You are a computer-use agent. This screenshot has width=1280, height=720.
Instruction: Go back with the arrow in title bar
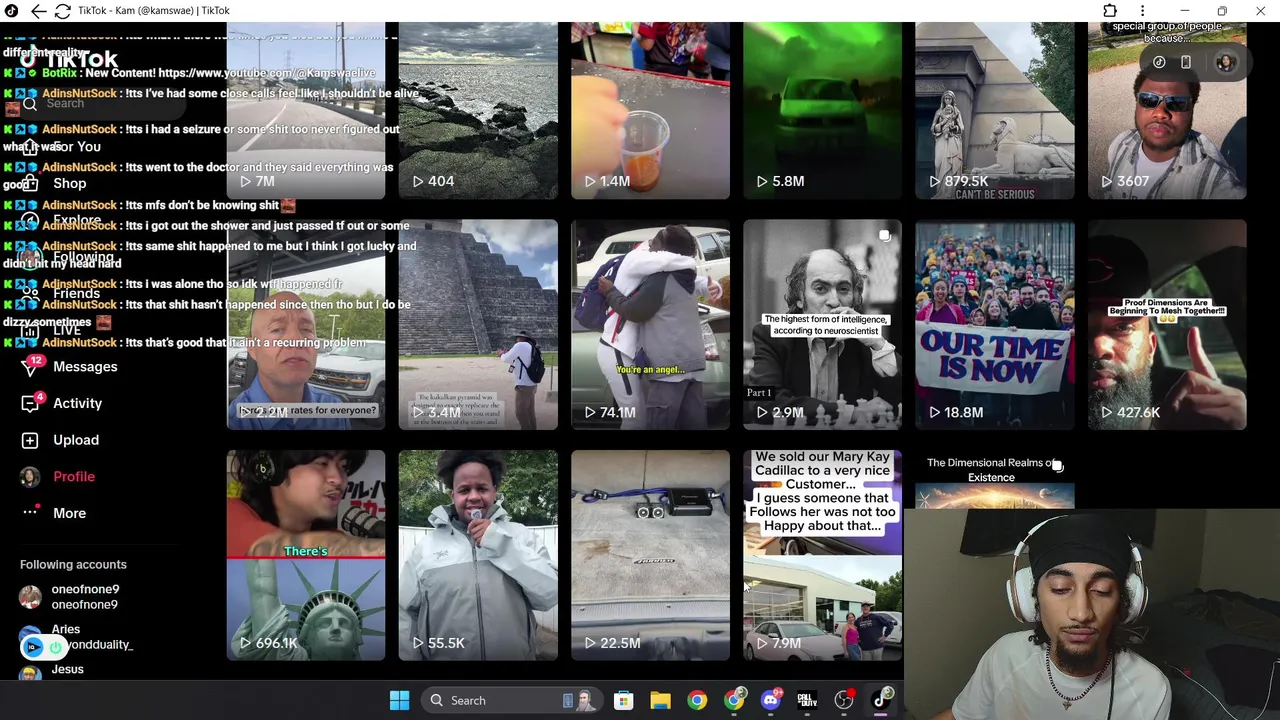(x=38, y=11)
